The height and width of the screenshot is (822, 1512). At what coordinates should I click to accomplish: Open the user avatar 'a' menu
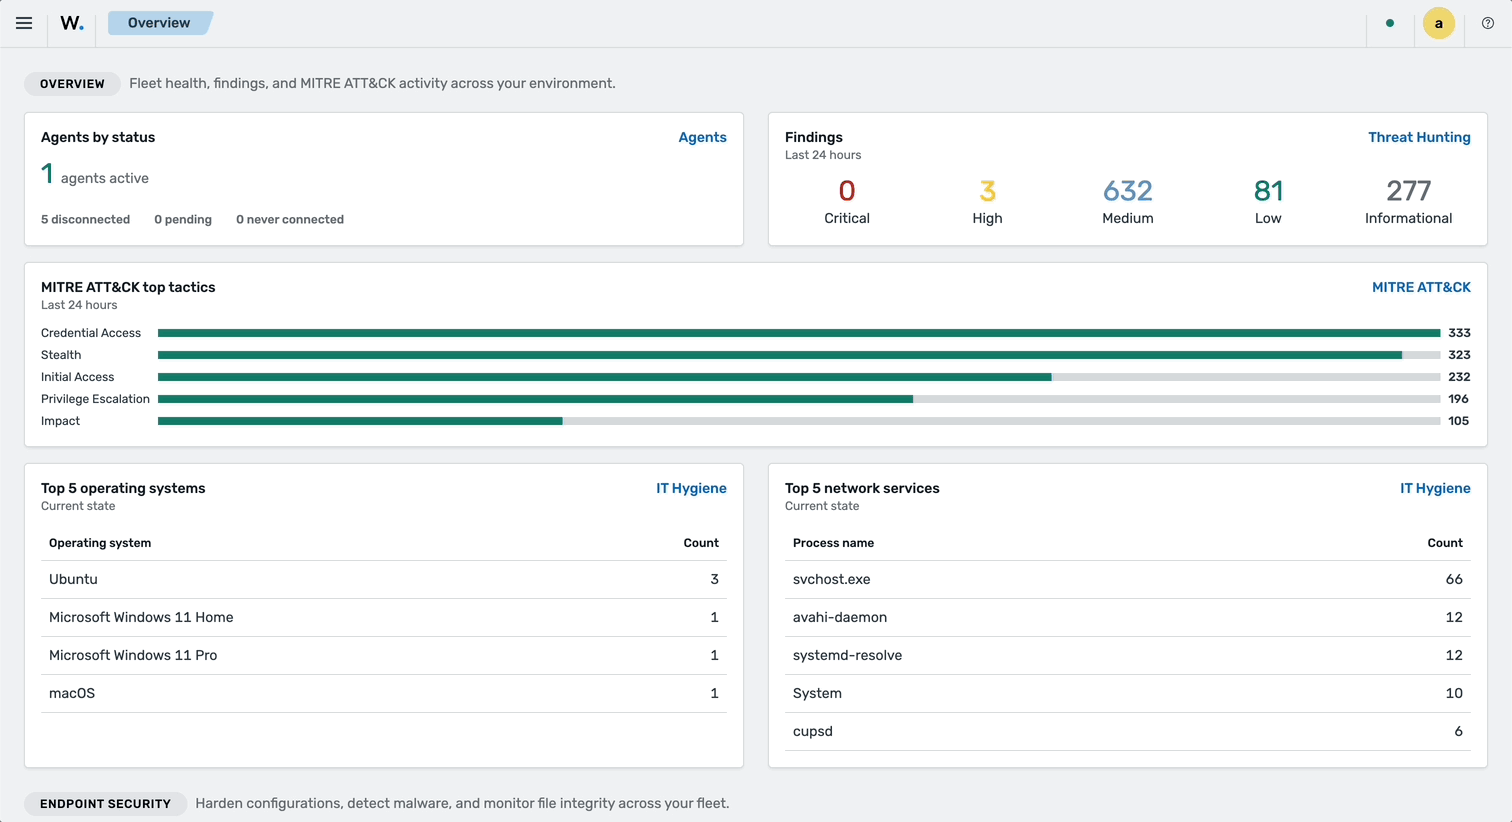click(x=1439, y=23)
